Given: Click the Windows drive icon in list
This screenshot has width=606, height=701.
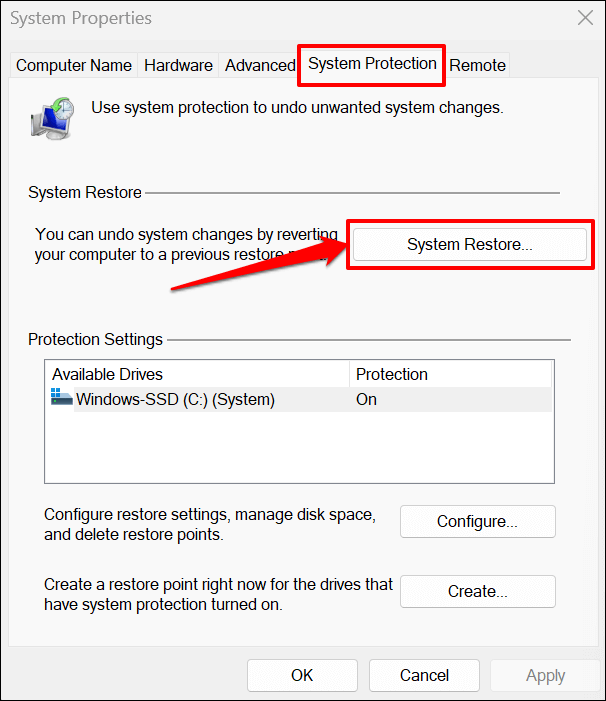Looking at the screenshot, I should pos(62,399).
